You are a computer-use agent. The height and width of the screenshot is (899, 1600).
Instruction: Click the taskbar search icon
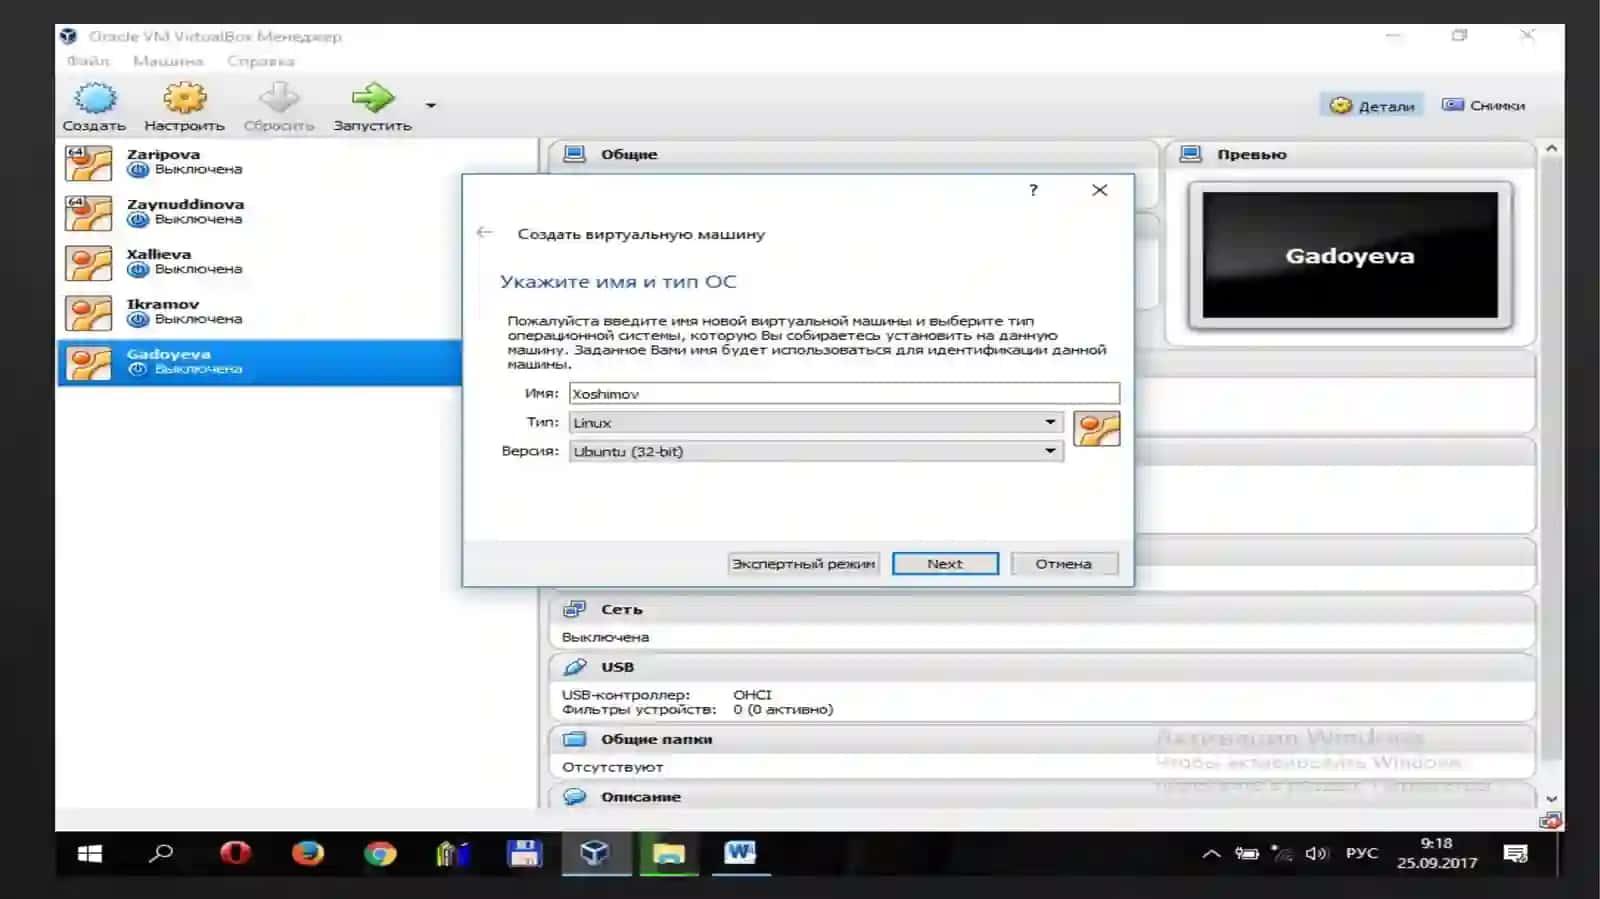[x=161, y=853]
